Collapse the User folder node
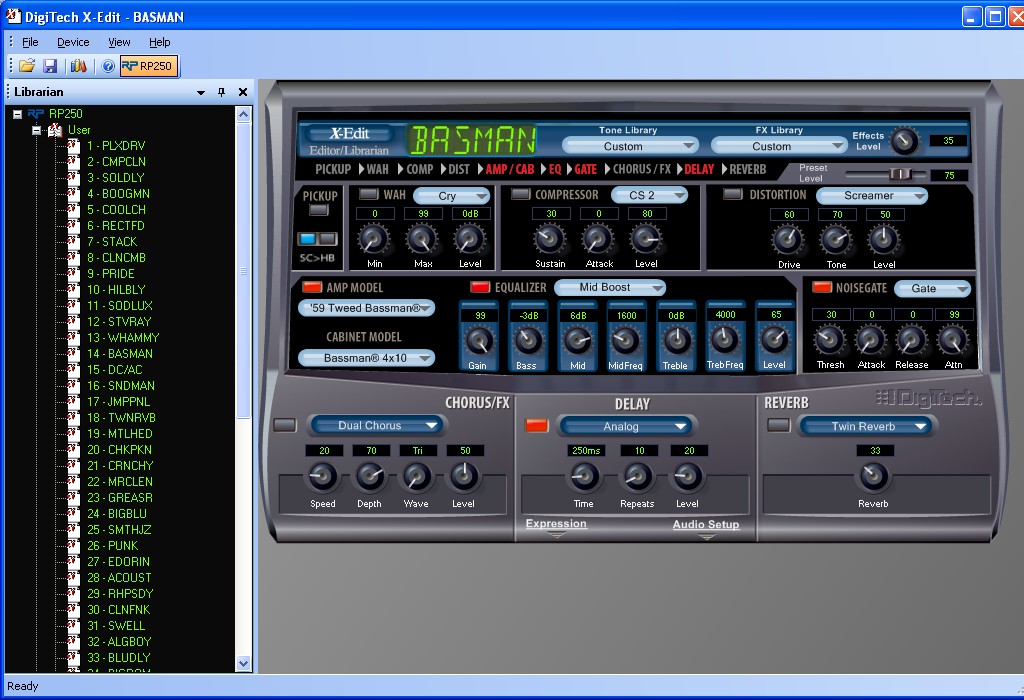Image resolution: width=1024 pixels, height=700 pixels. [37, 130]
